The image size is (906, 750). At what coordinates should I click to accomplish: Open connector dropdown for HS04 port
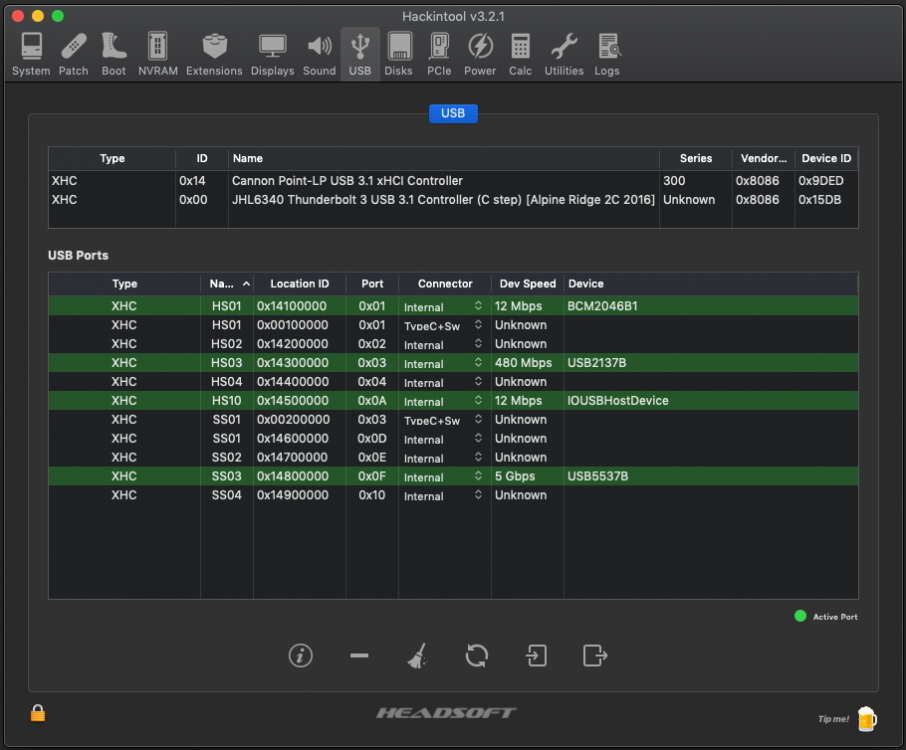(x=444, y=382)
